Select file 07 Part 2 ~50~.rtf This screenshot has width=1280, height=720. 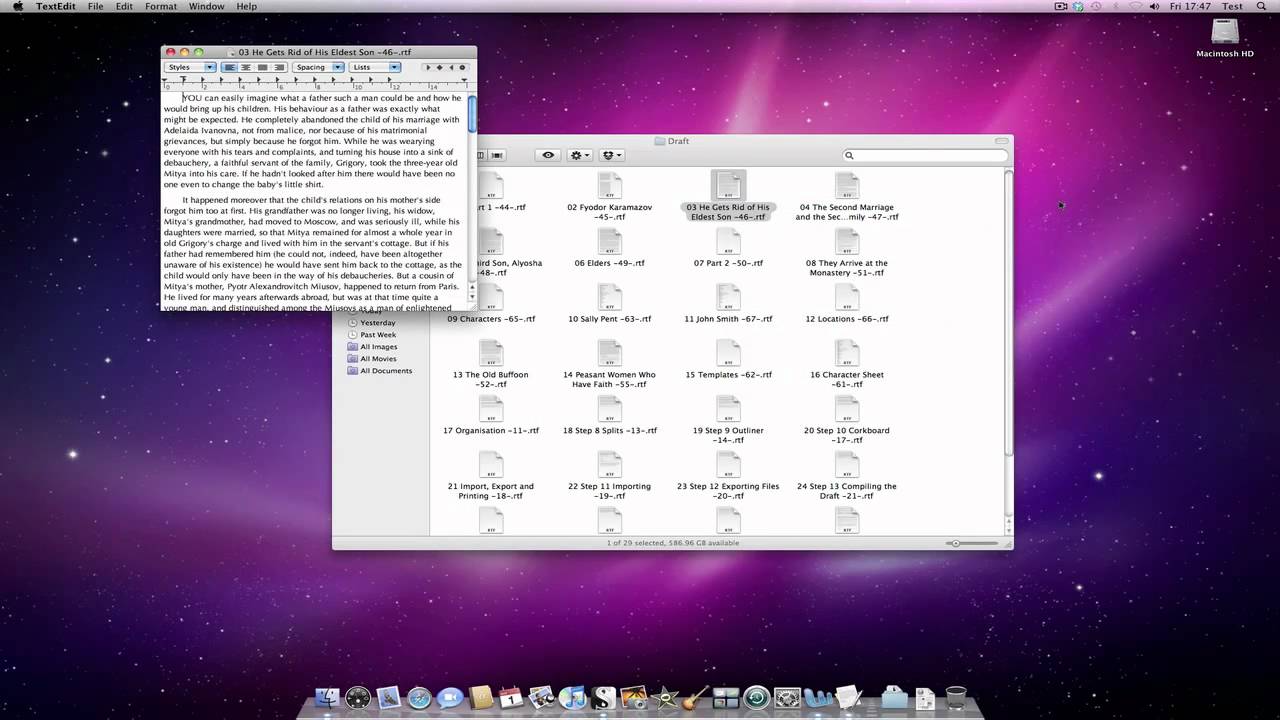(728, 248)
